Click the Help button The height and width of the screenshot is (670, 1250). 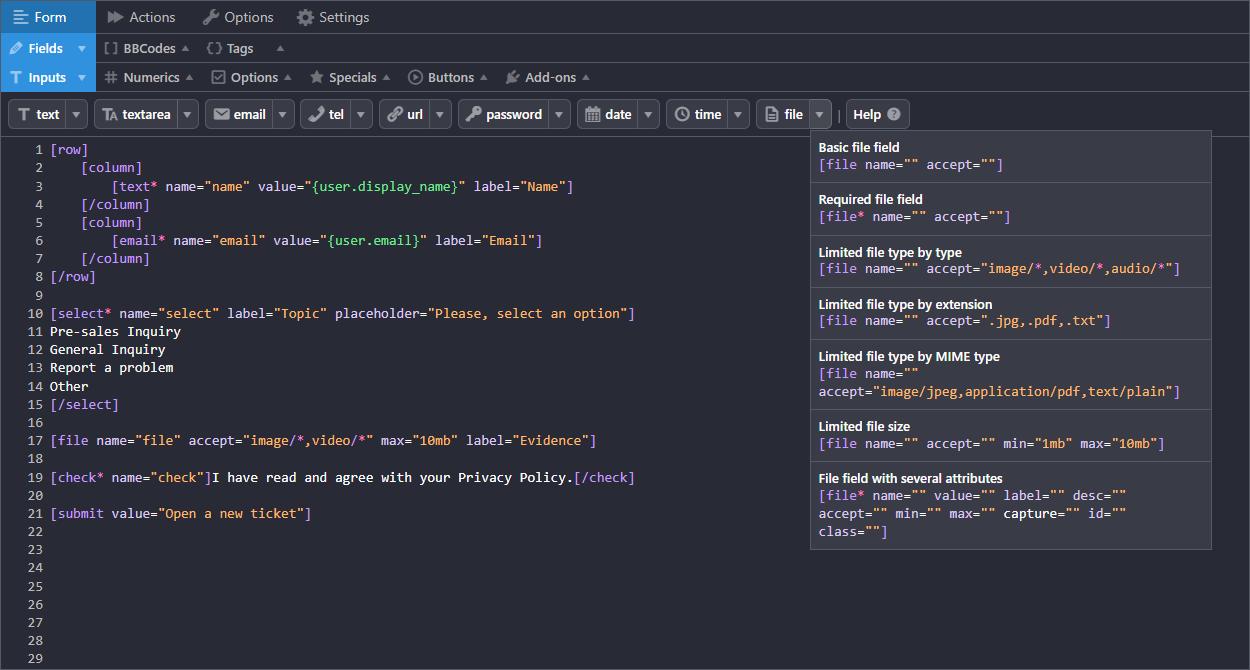(877, 113)
